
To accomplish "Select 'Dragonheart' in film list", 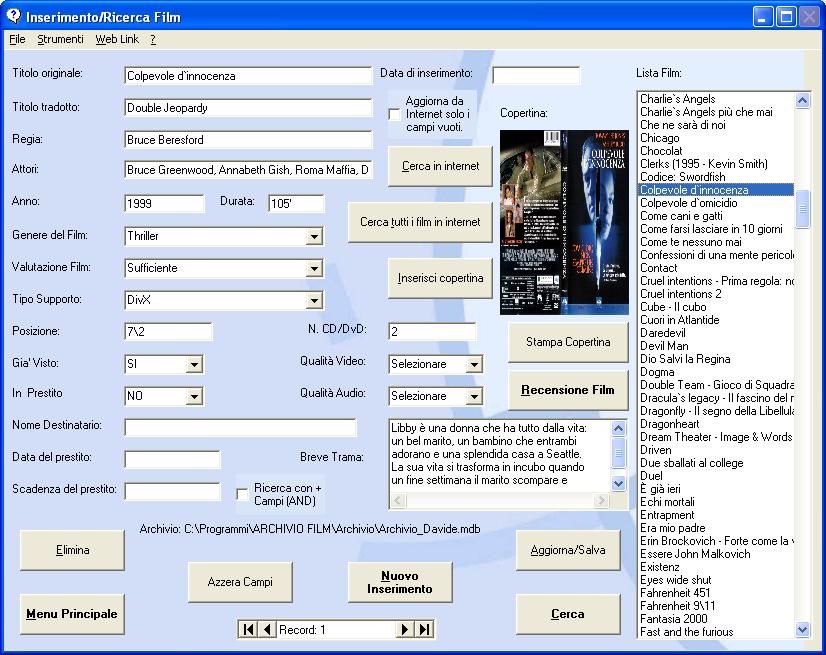I will pos(670,424).
